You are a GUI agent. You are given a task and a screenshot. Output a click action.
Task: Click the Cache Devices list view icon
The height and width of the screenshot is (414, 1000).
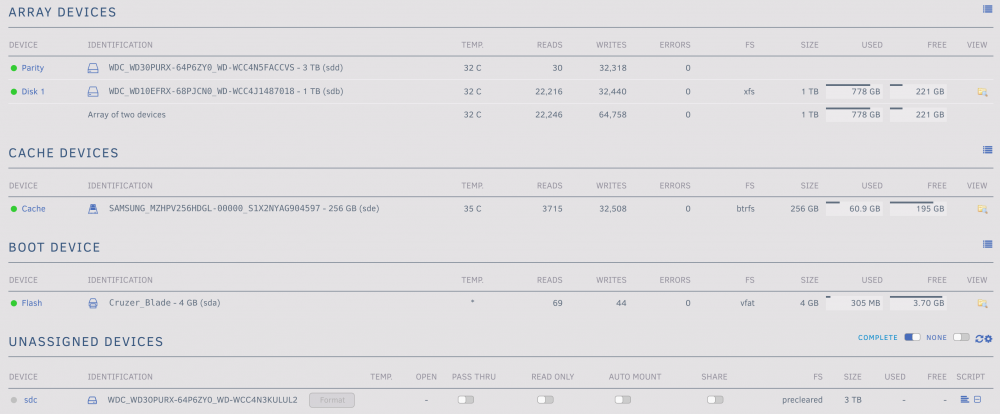click(x=987, y=150)
